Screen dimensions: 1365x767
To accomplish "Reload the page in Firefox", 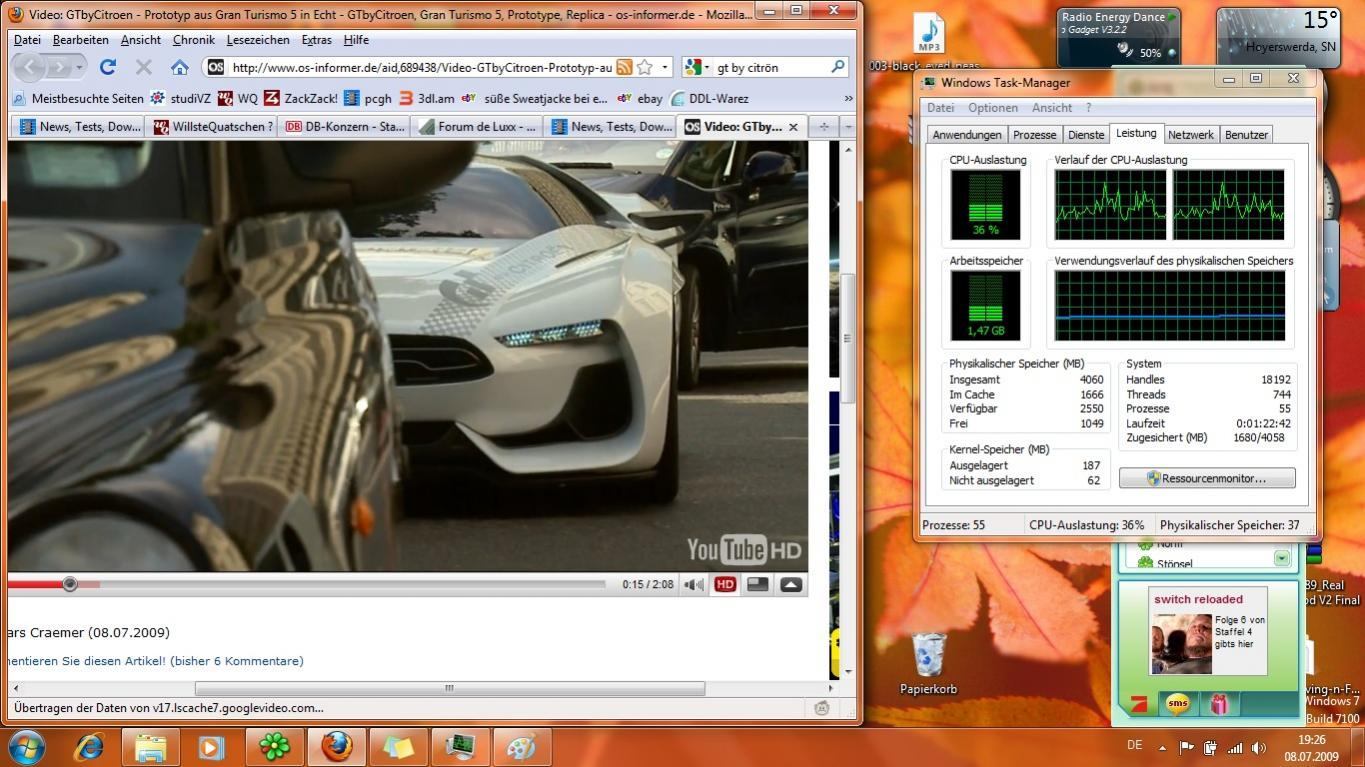I will coord(108,67).
